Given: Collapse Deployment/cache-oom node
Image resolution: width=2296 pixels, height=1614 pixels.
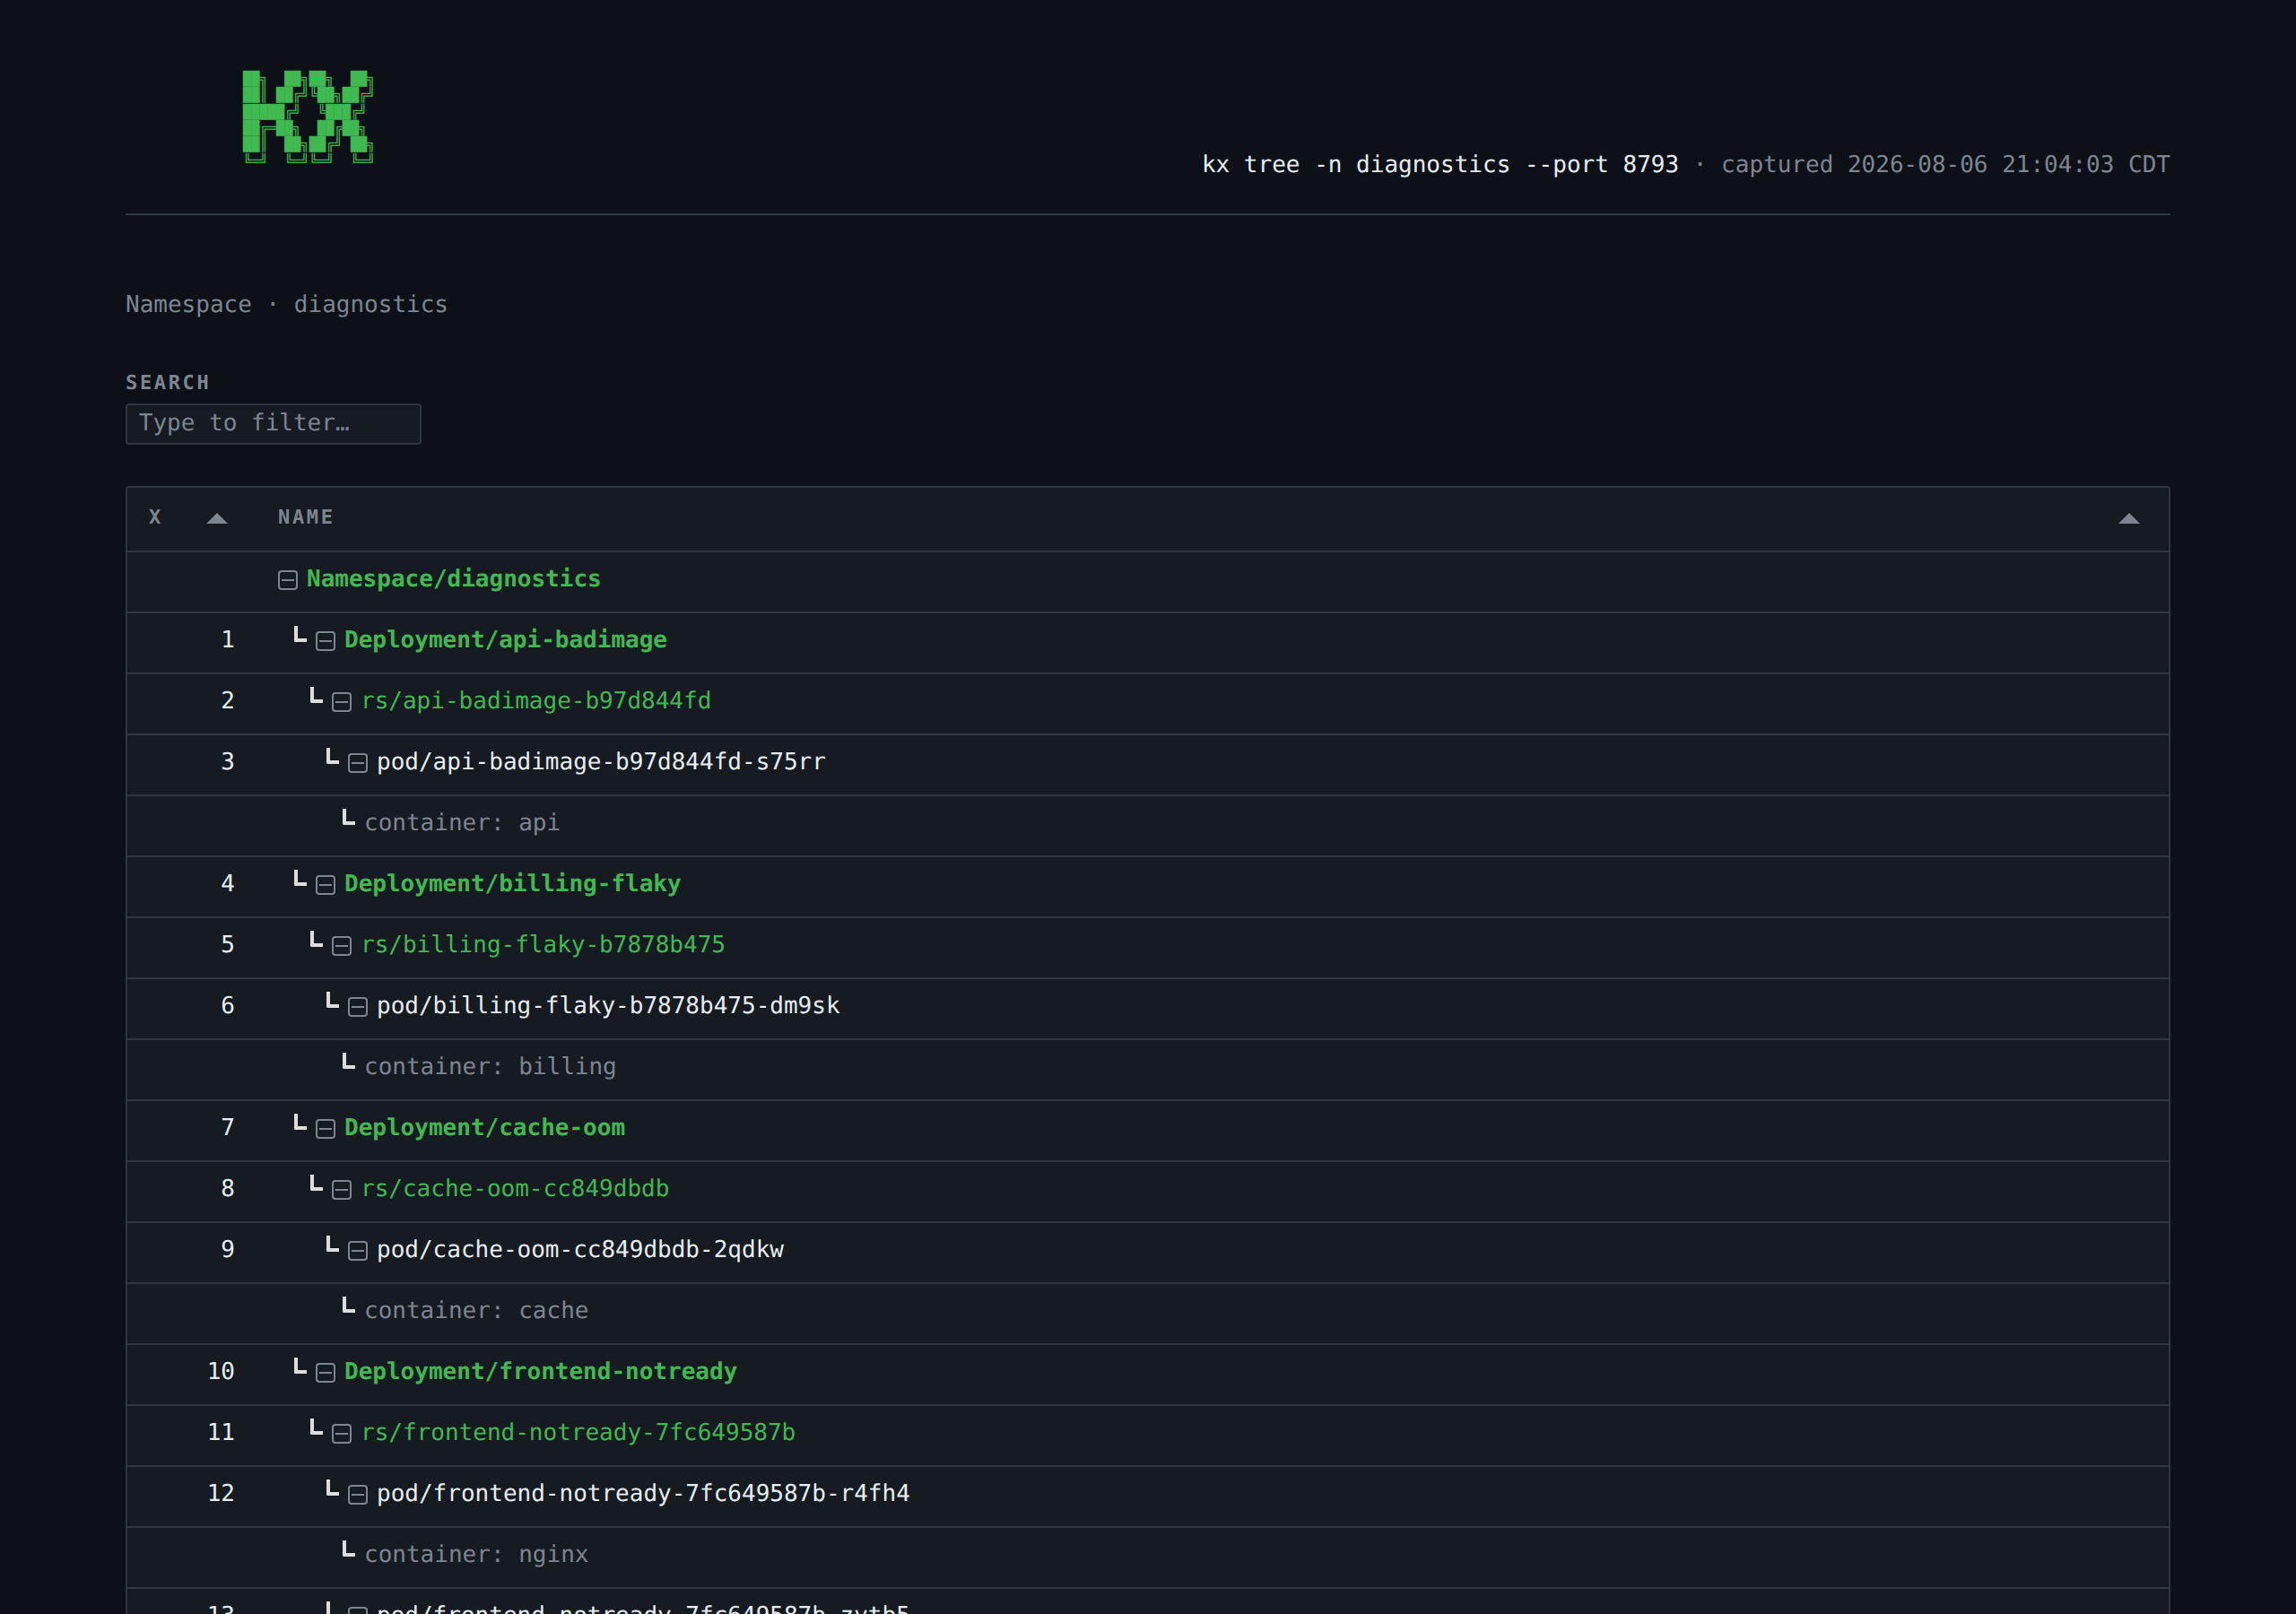Looking at the screenshot, I should click(x=325, y=1129).
